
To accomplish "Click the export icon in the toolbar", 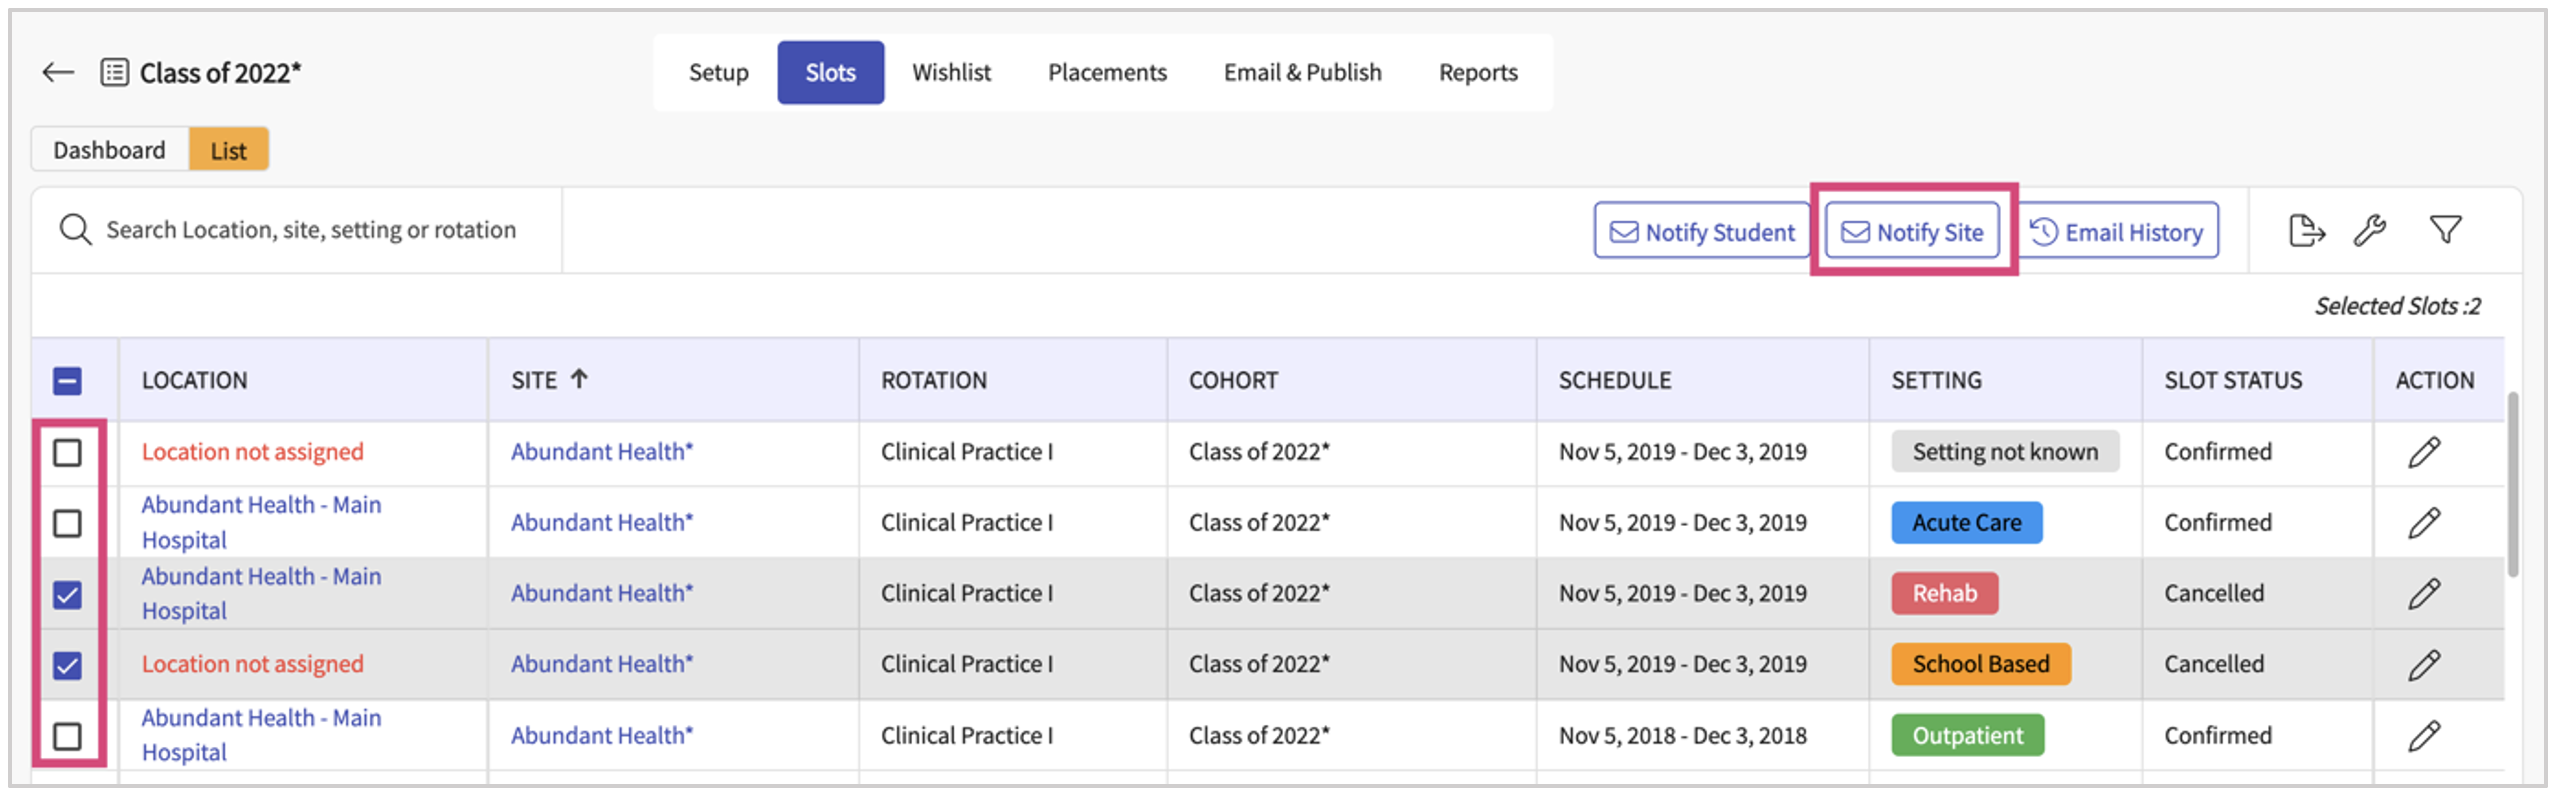I will click(2306, 231).
